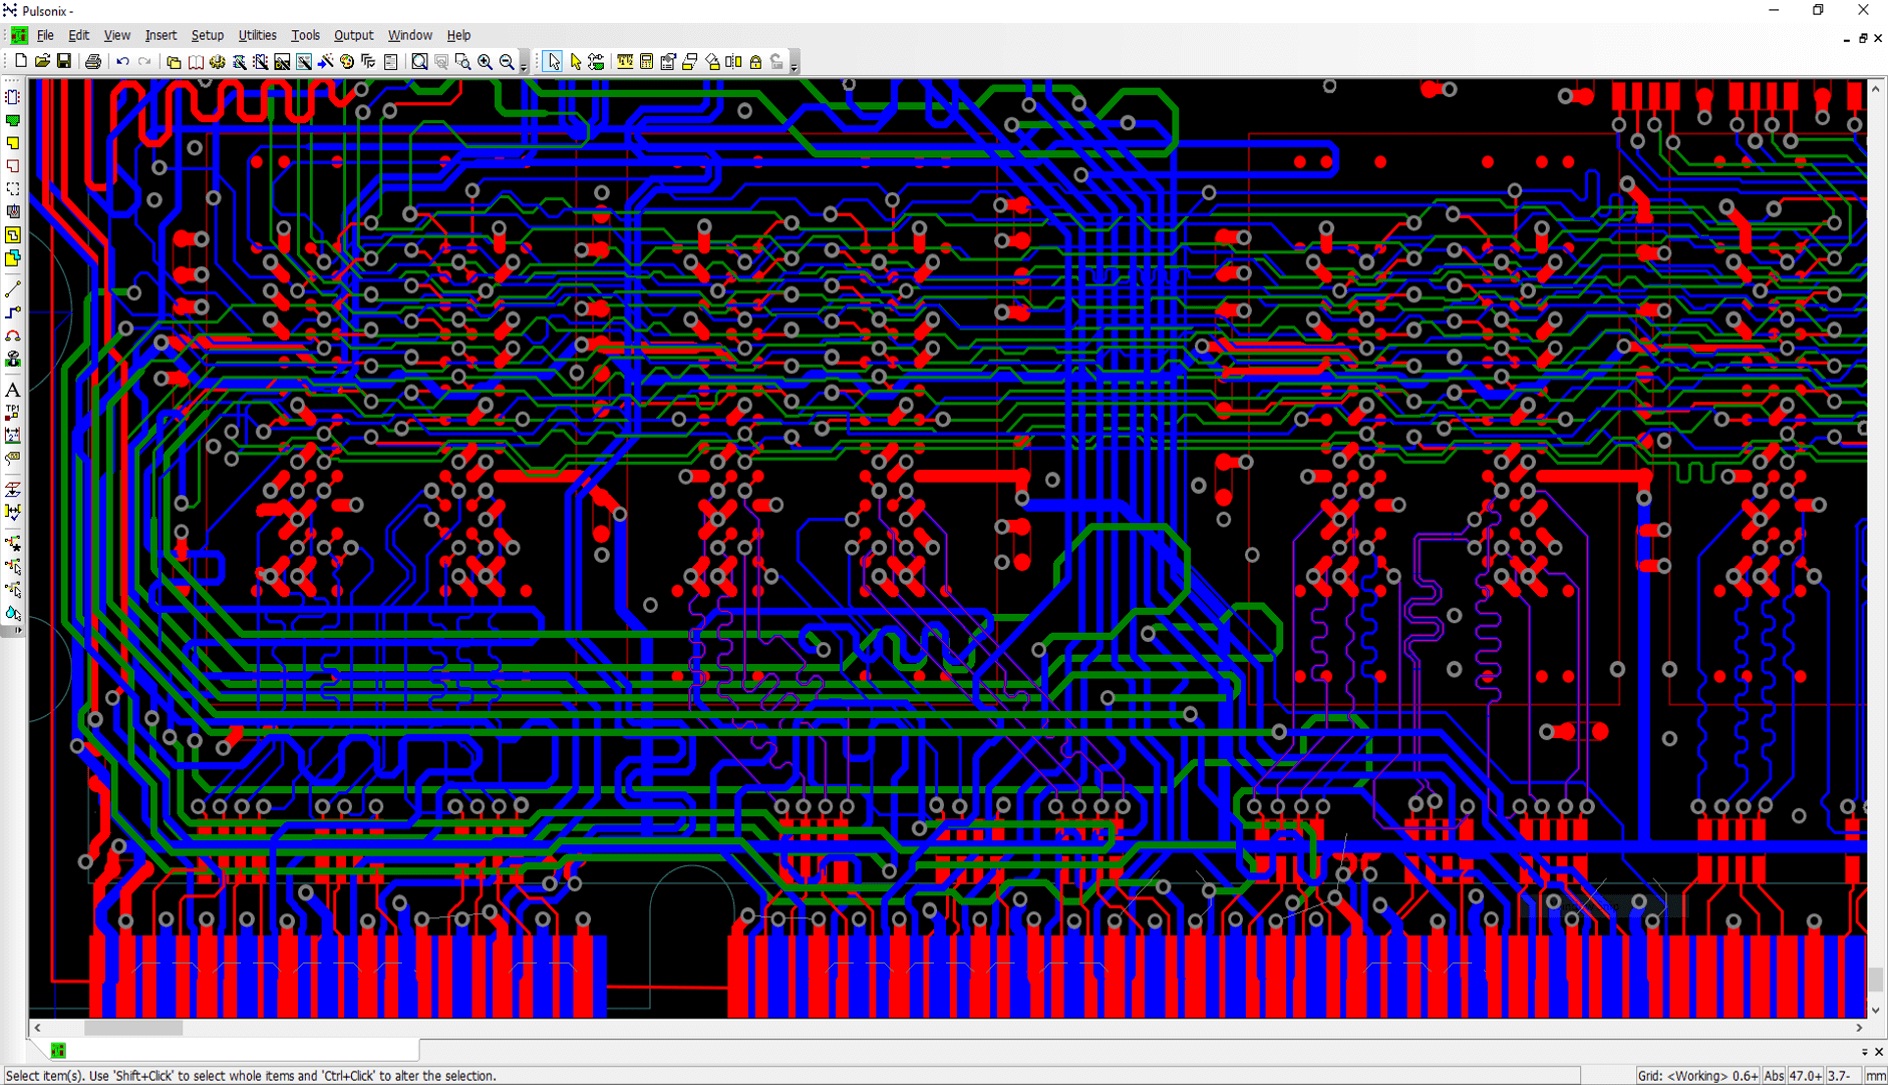
Task: Activate the yellow arrow selection tool
Action: click(x=576, y=62)
